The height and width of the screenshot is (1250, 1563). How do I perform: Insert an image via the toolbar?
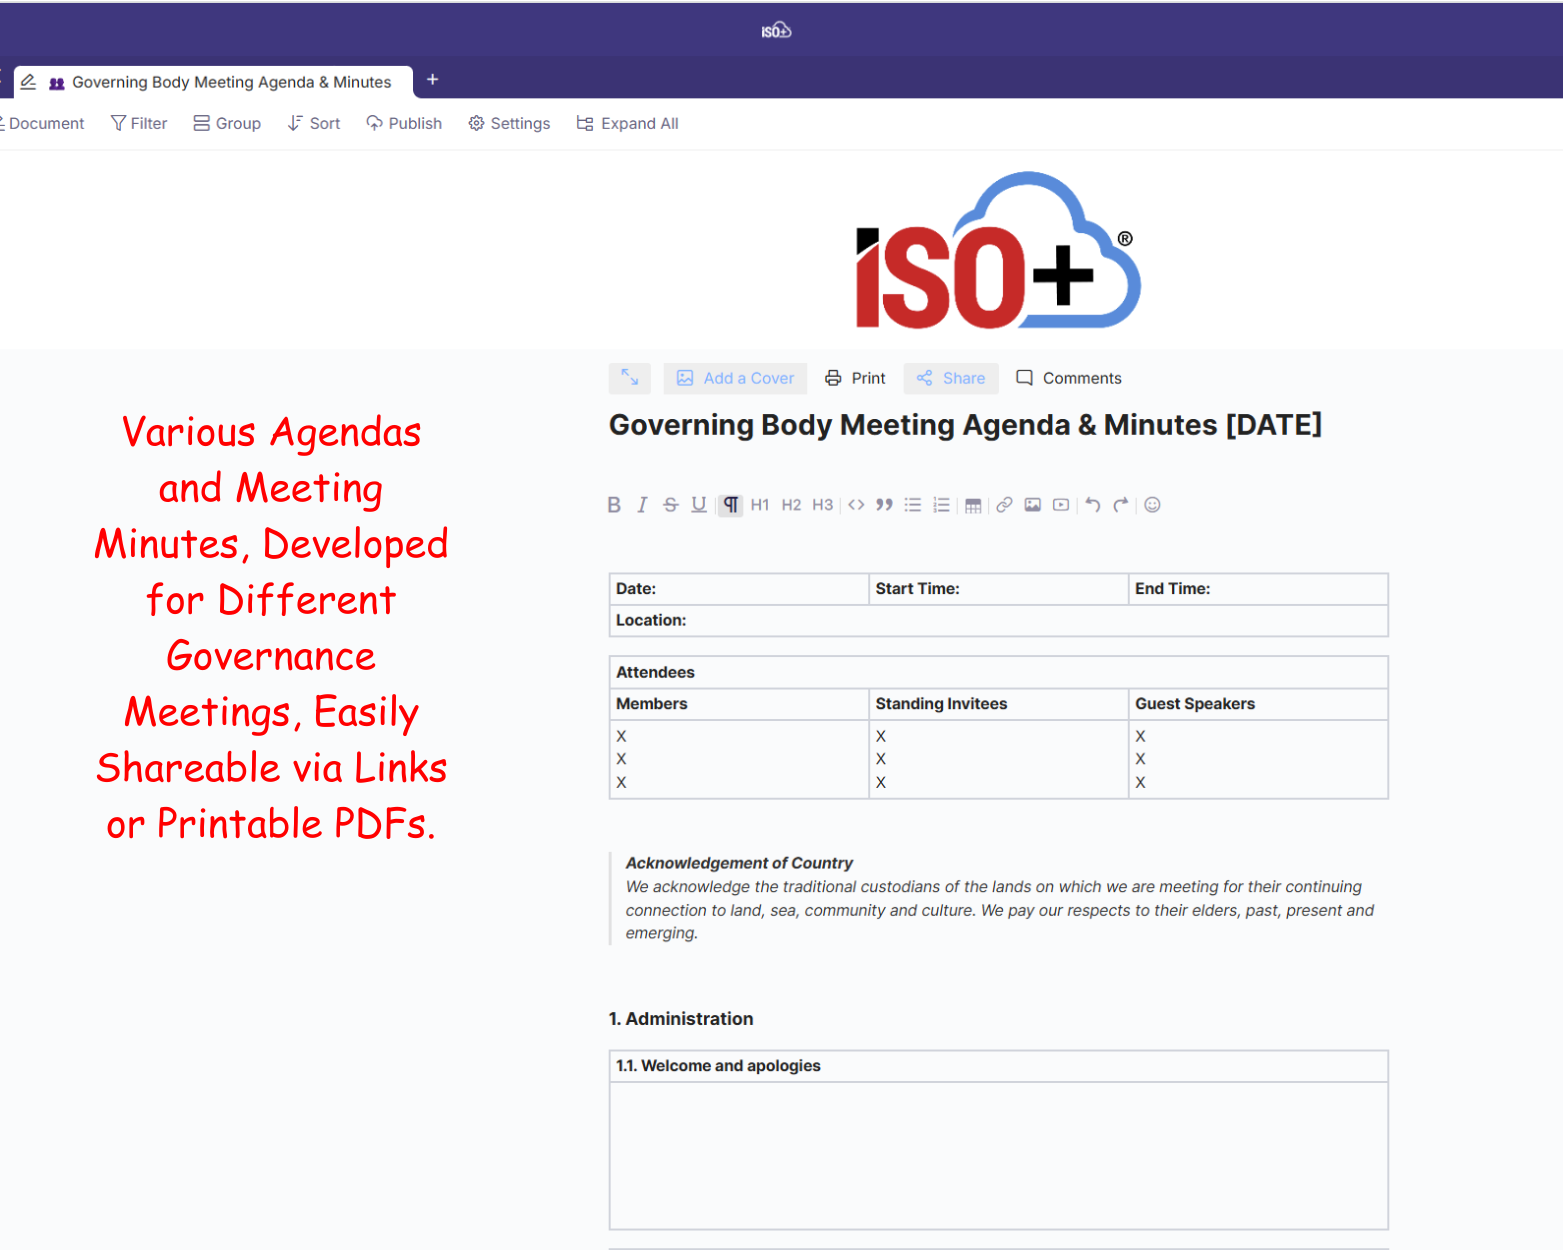click(x=1032, y=505)
